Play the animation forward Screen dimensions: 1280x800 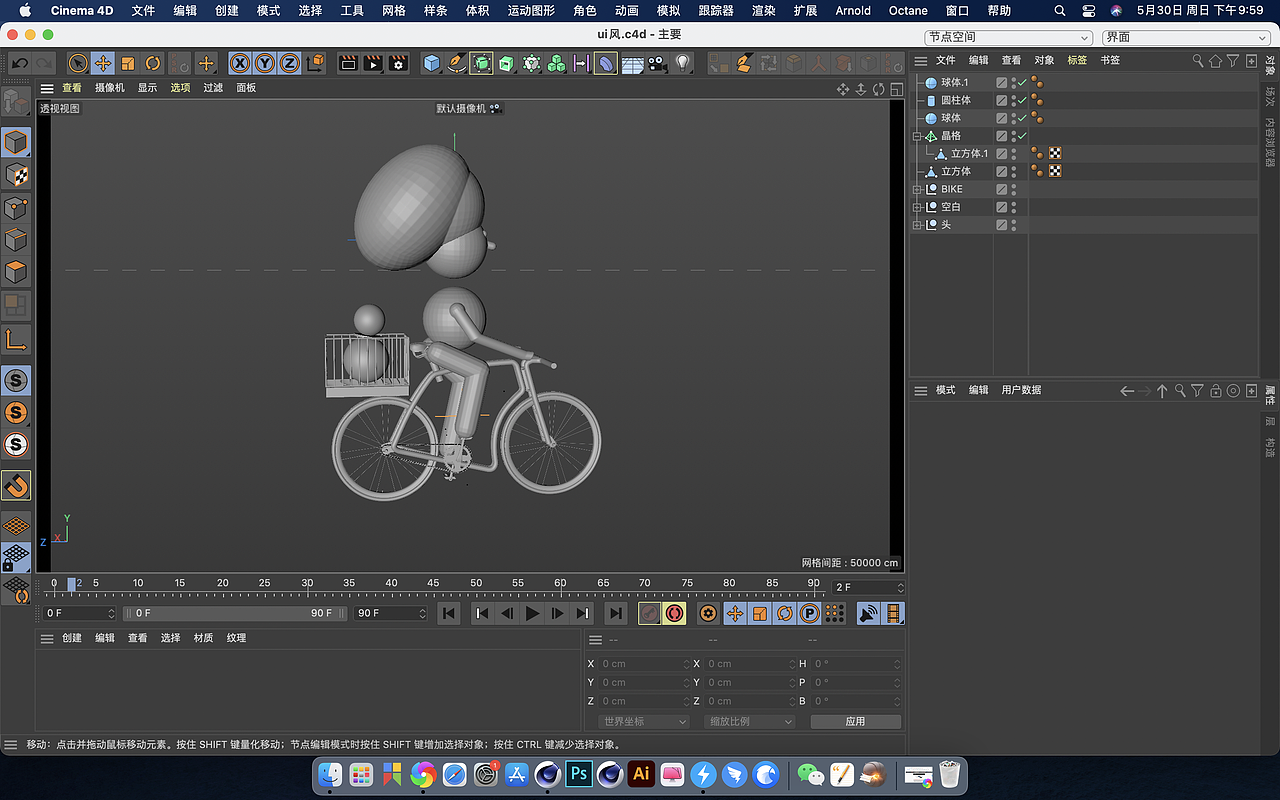[532, 613]
